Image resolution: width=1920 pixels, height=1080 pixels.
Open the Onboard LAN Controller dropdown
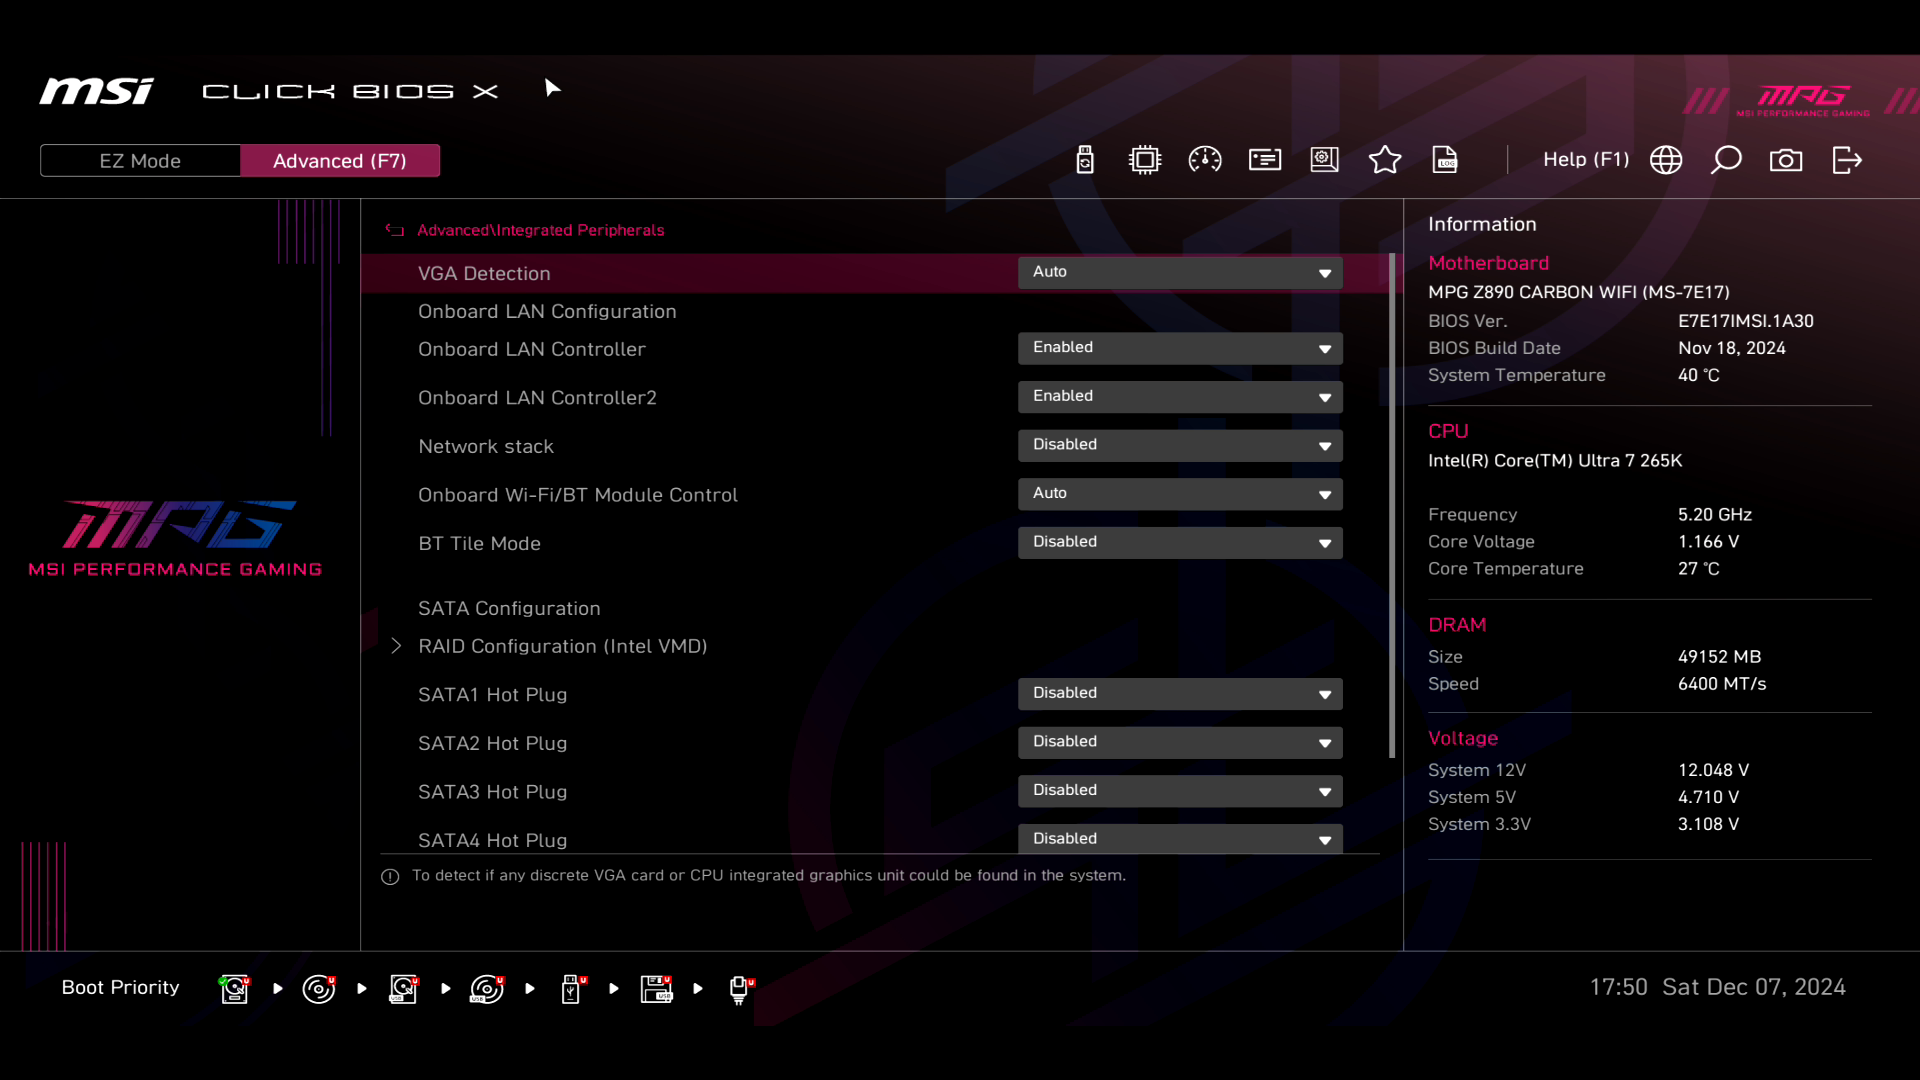point(1180,348)
